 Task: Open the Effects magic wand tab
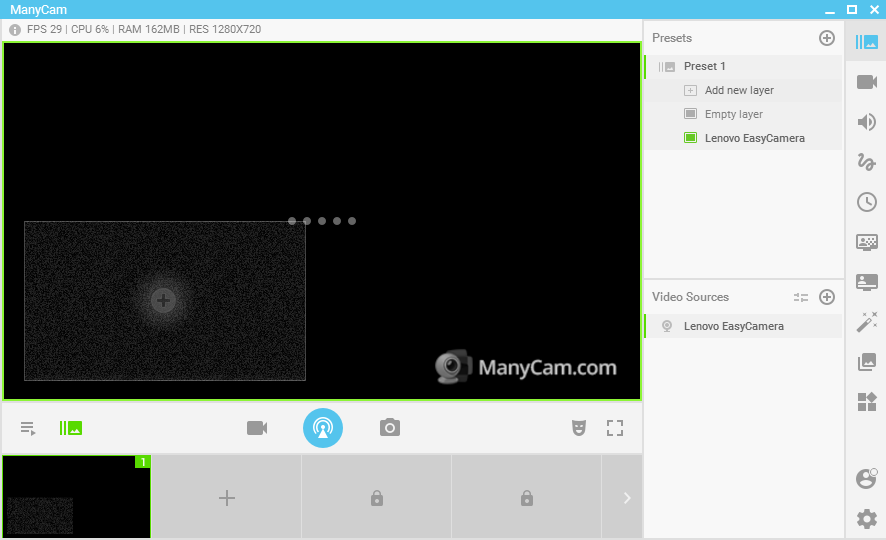coord(866,322)
